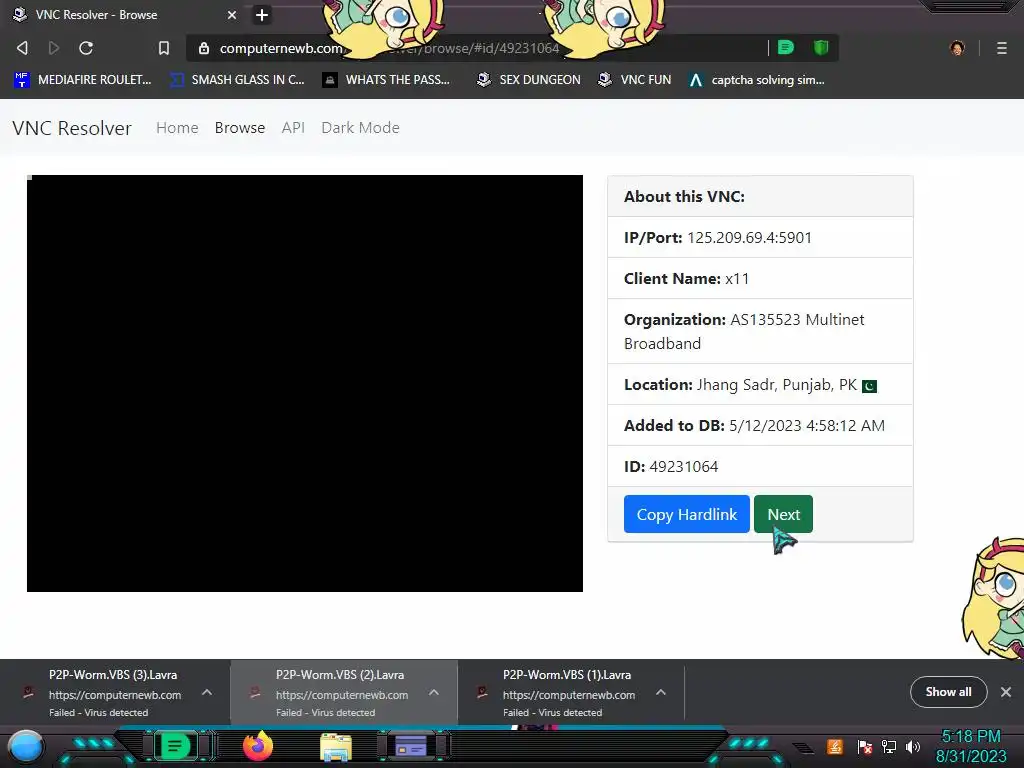The image size is (1024, 768).
Task: Go back using the browser back arrow
Action: [x=22, y=48]
